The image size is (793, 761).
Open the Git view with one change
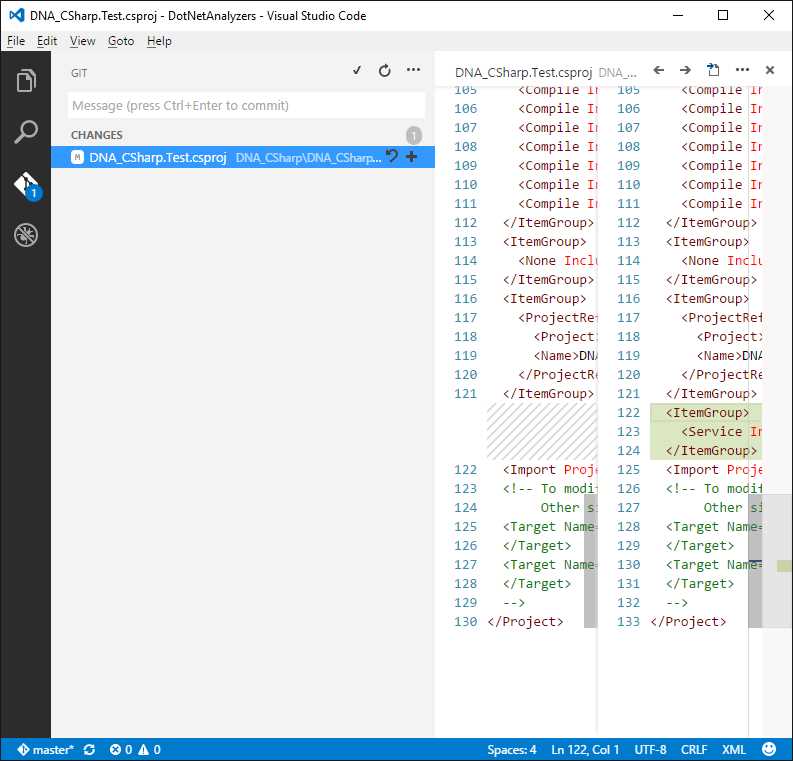pyautogui.click(x=27, y=186)
